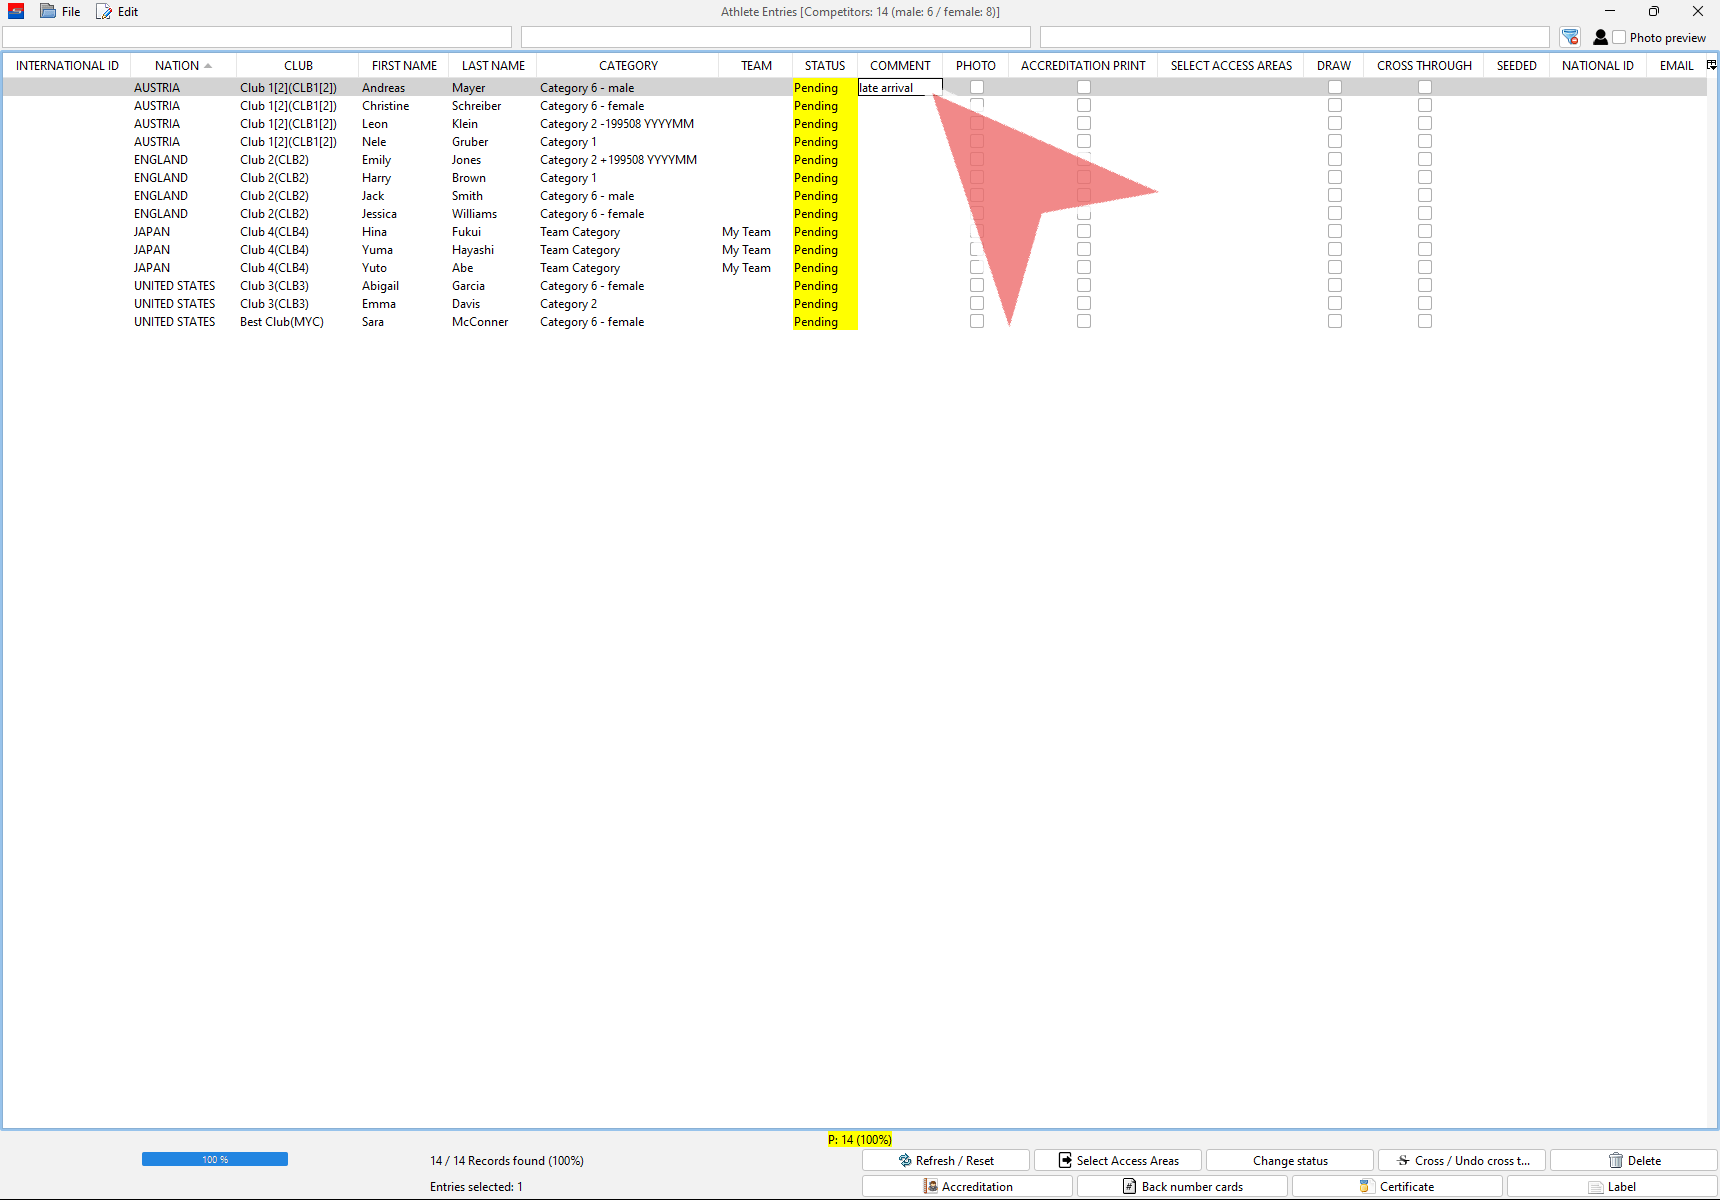The image size is (1720, 1200).
Task: Open the Edit menu
Action: point(118,12)
